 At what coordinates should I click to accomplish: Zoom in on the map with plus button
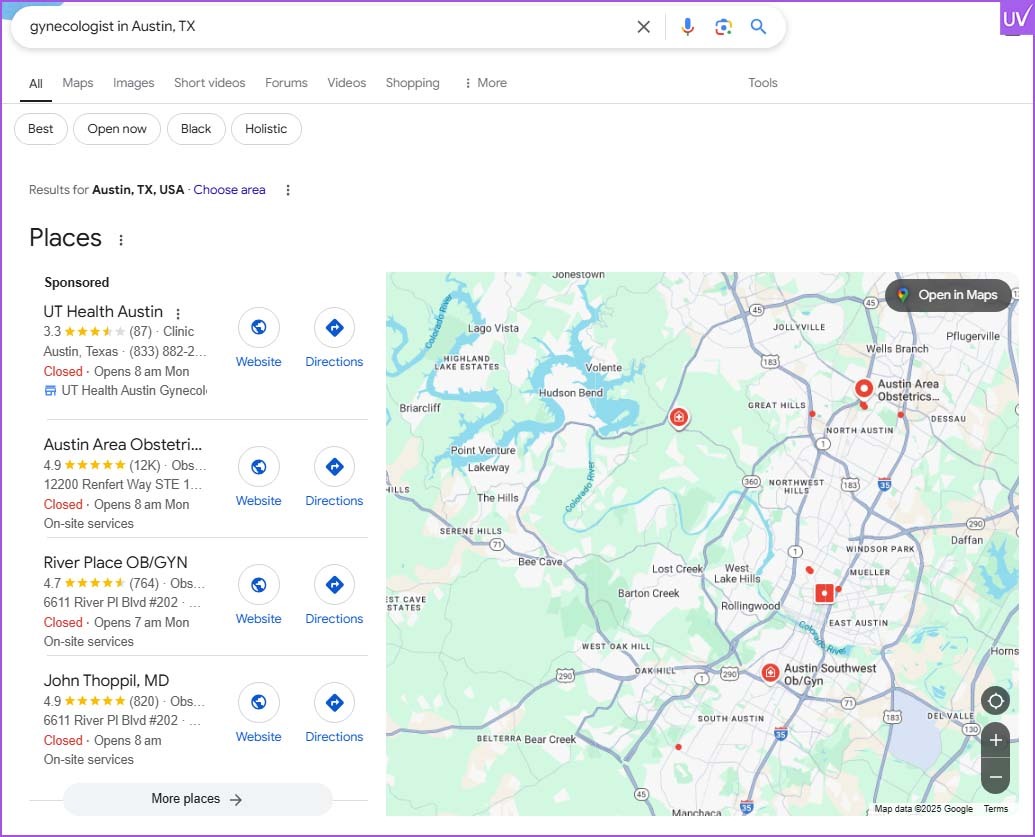coord(995,741)
